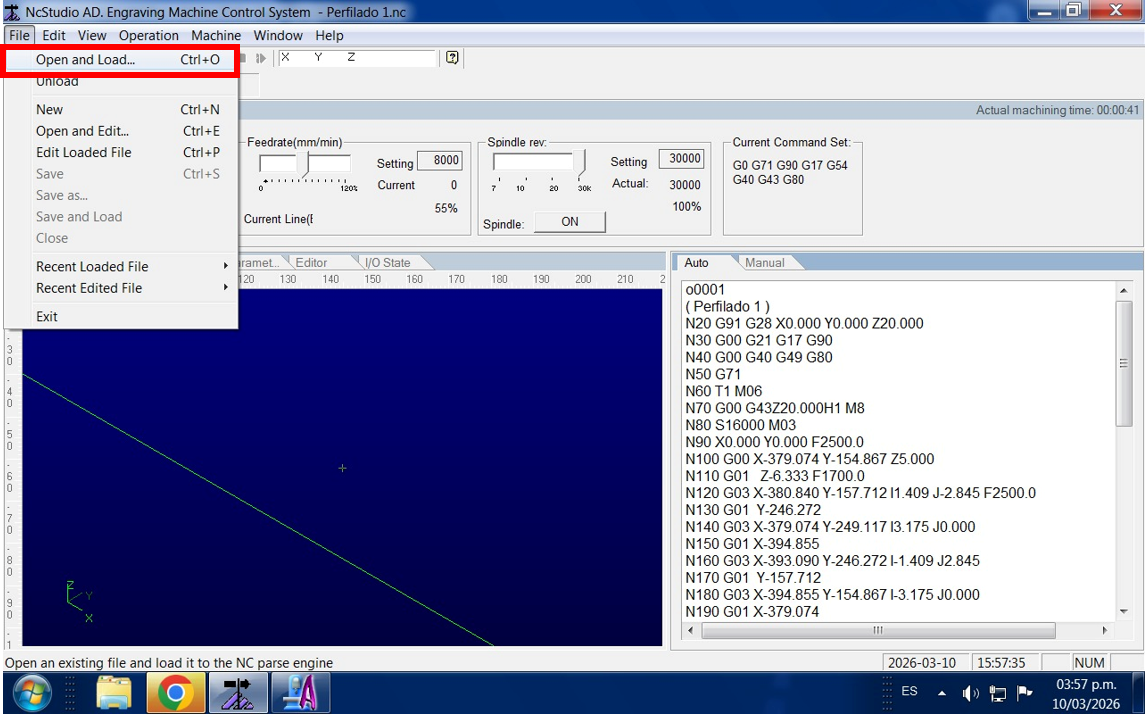Click the G-code vertical scrollbar thumb

click(x=1124, y=363)
